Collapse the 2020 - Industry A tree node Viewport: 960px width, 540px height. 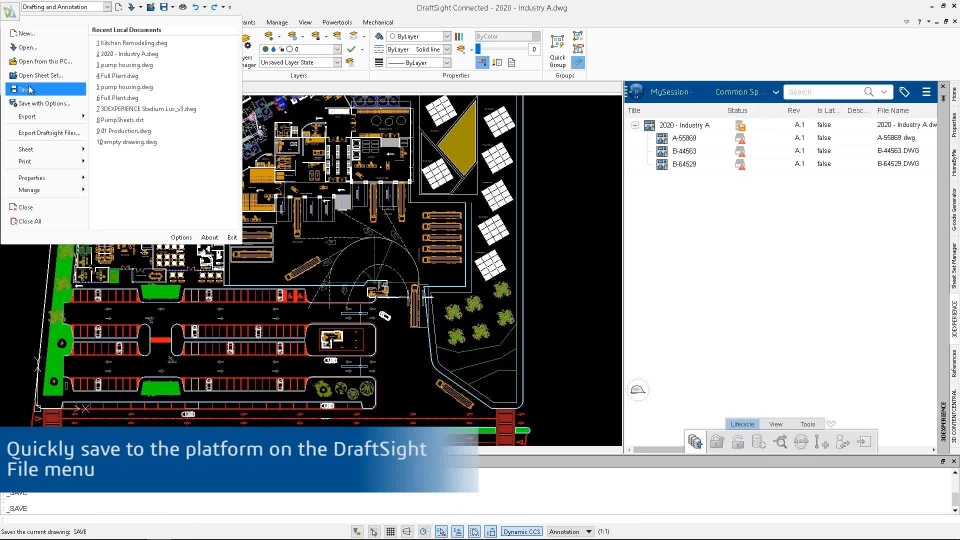click(x=635, y=125)
